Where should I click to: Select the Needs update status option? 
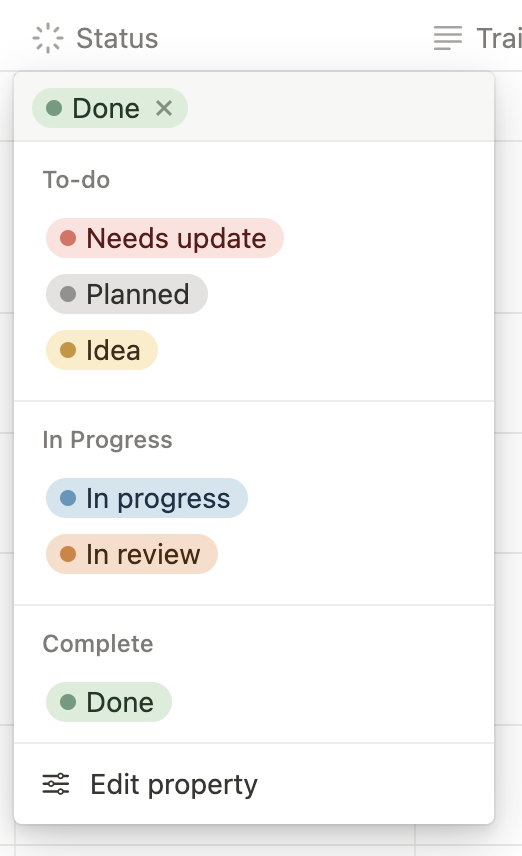click(x=164, y=238)
